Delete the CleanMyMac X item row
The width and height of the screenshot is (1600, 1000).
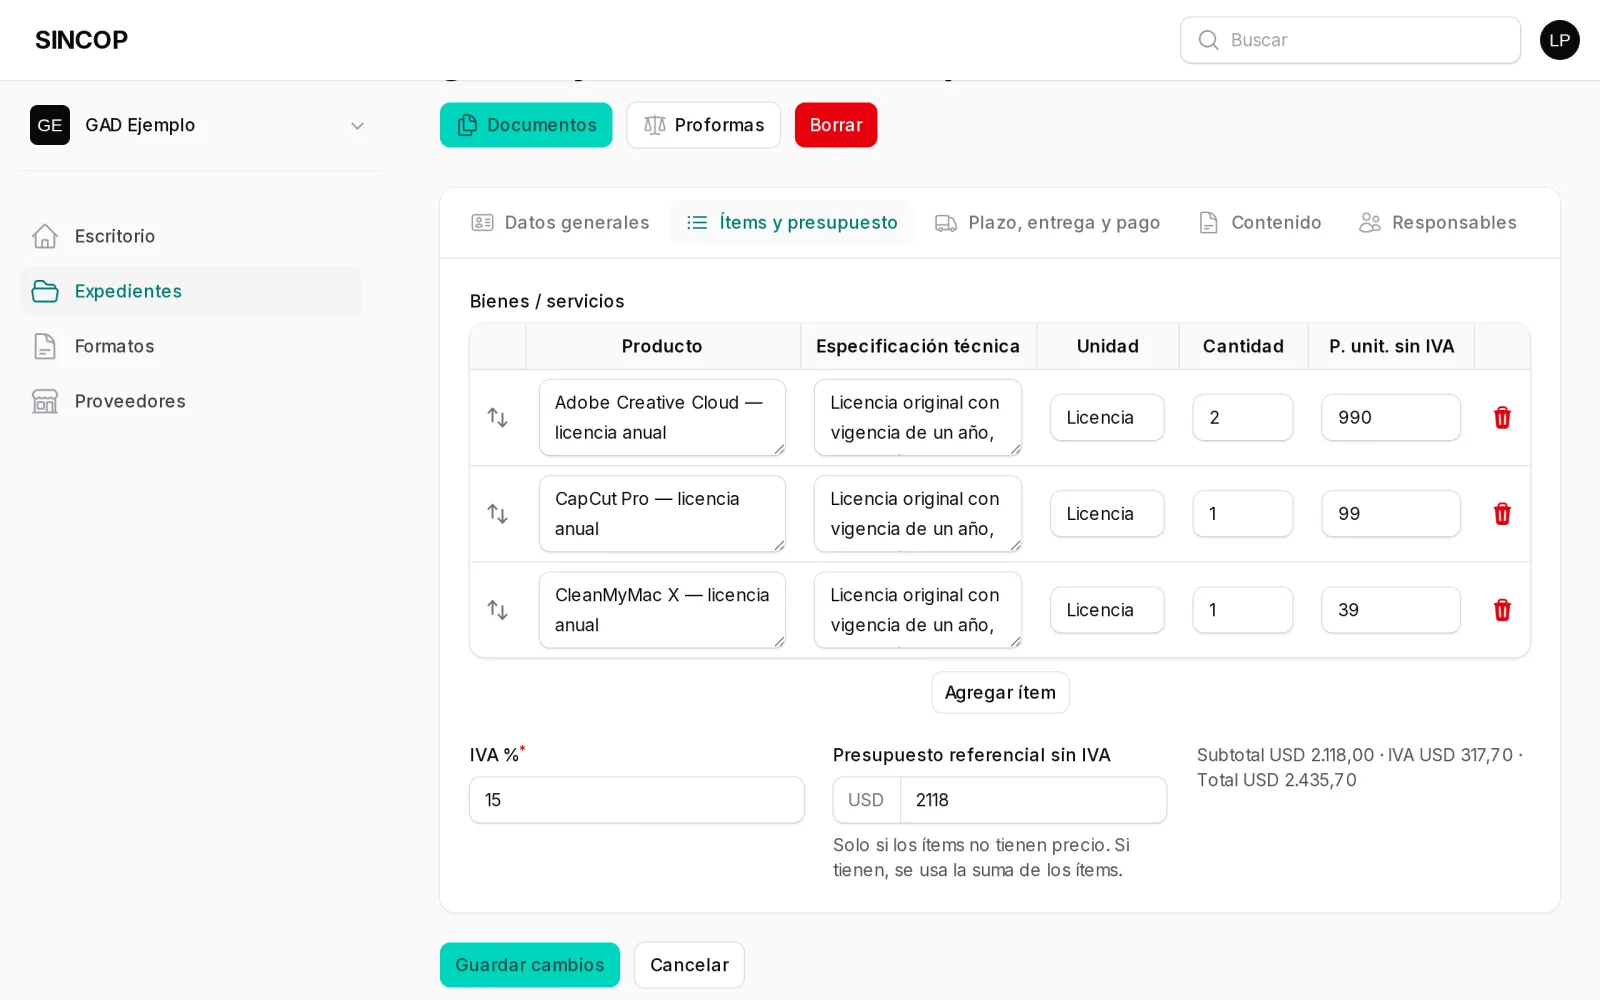tap(1502, 610)
